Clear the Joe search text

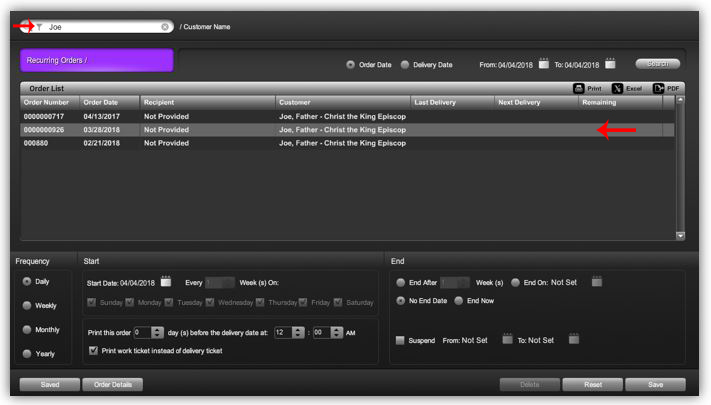pos(165,27)
